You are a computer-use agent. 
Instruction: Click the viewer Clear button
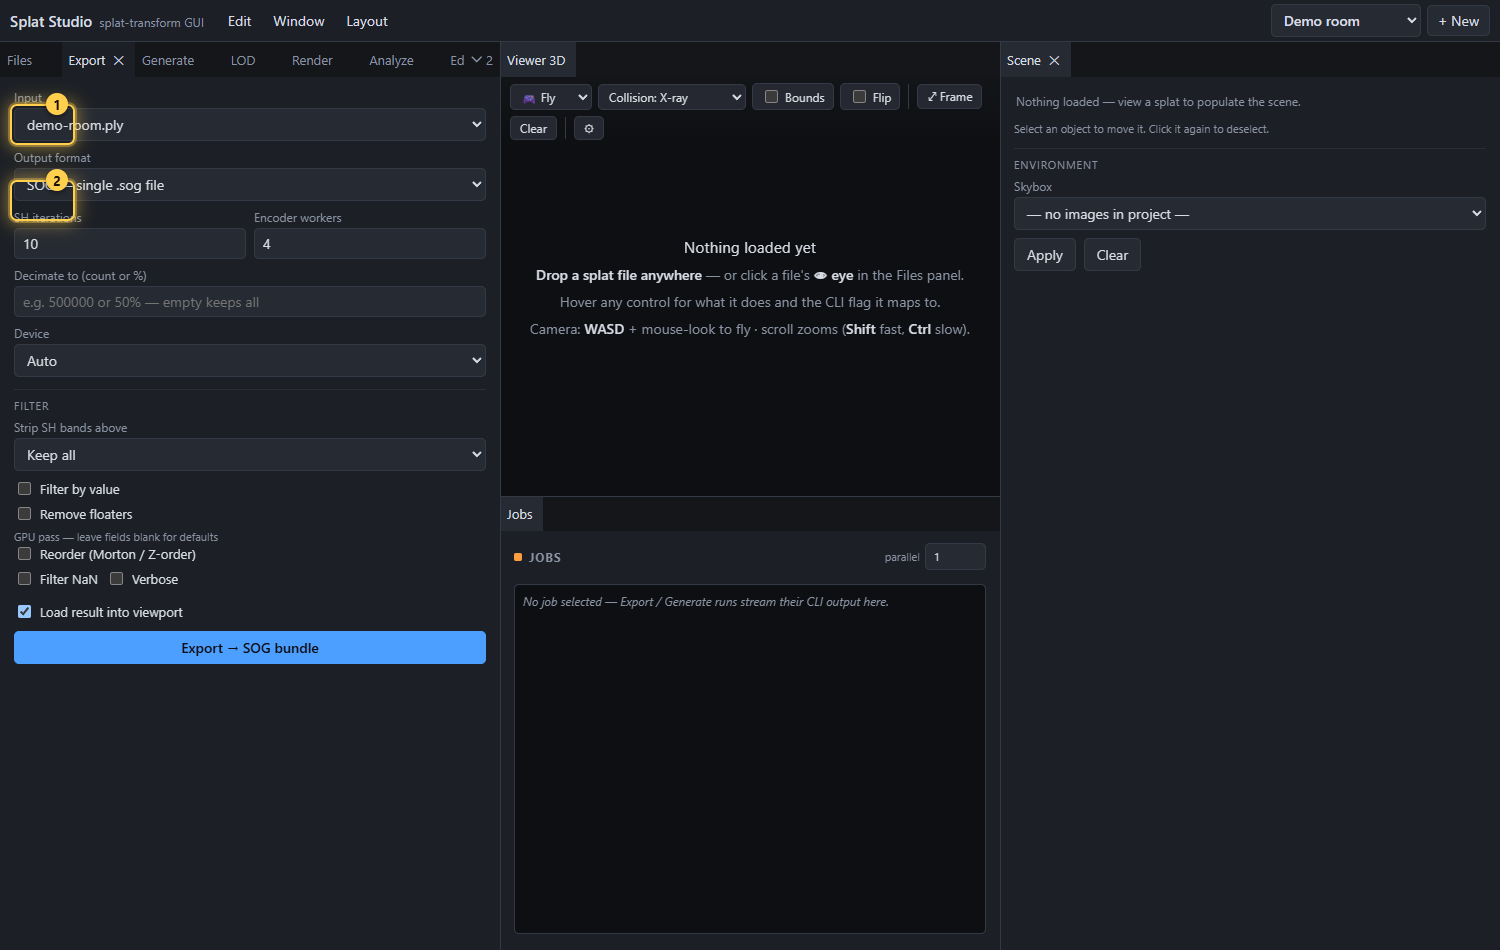click(533, 128)
